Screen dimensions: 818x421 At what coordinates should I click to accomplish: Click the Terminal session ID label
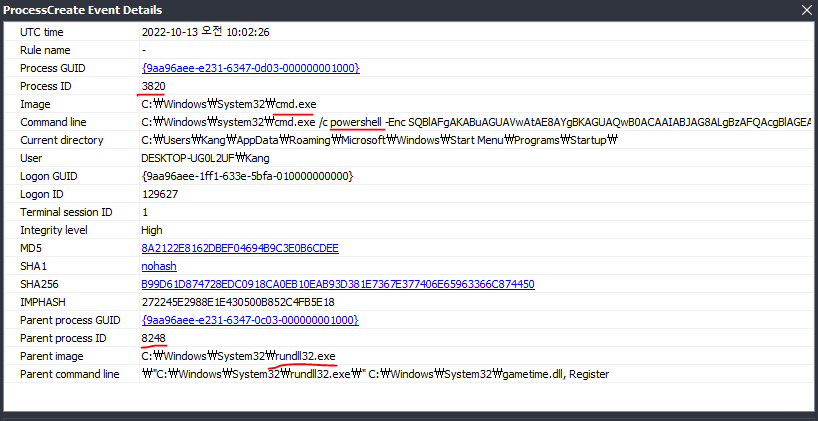(x=66, y=212)
